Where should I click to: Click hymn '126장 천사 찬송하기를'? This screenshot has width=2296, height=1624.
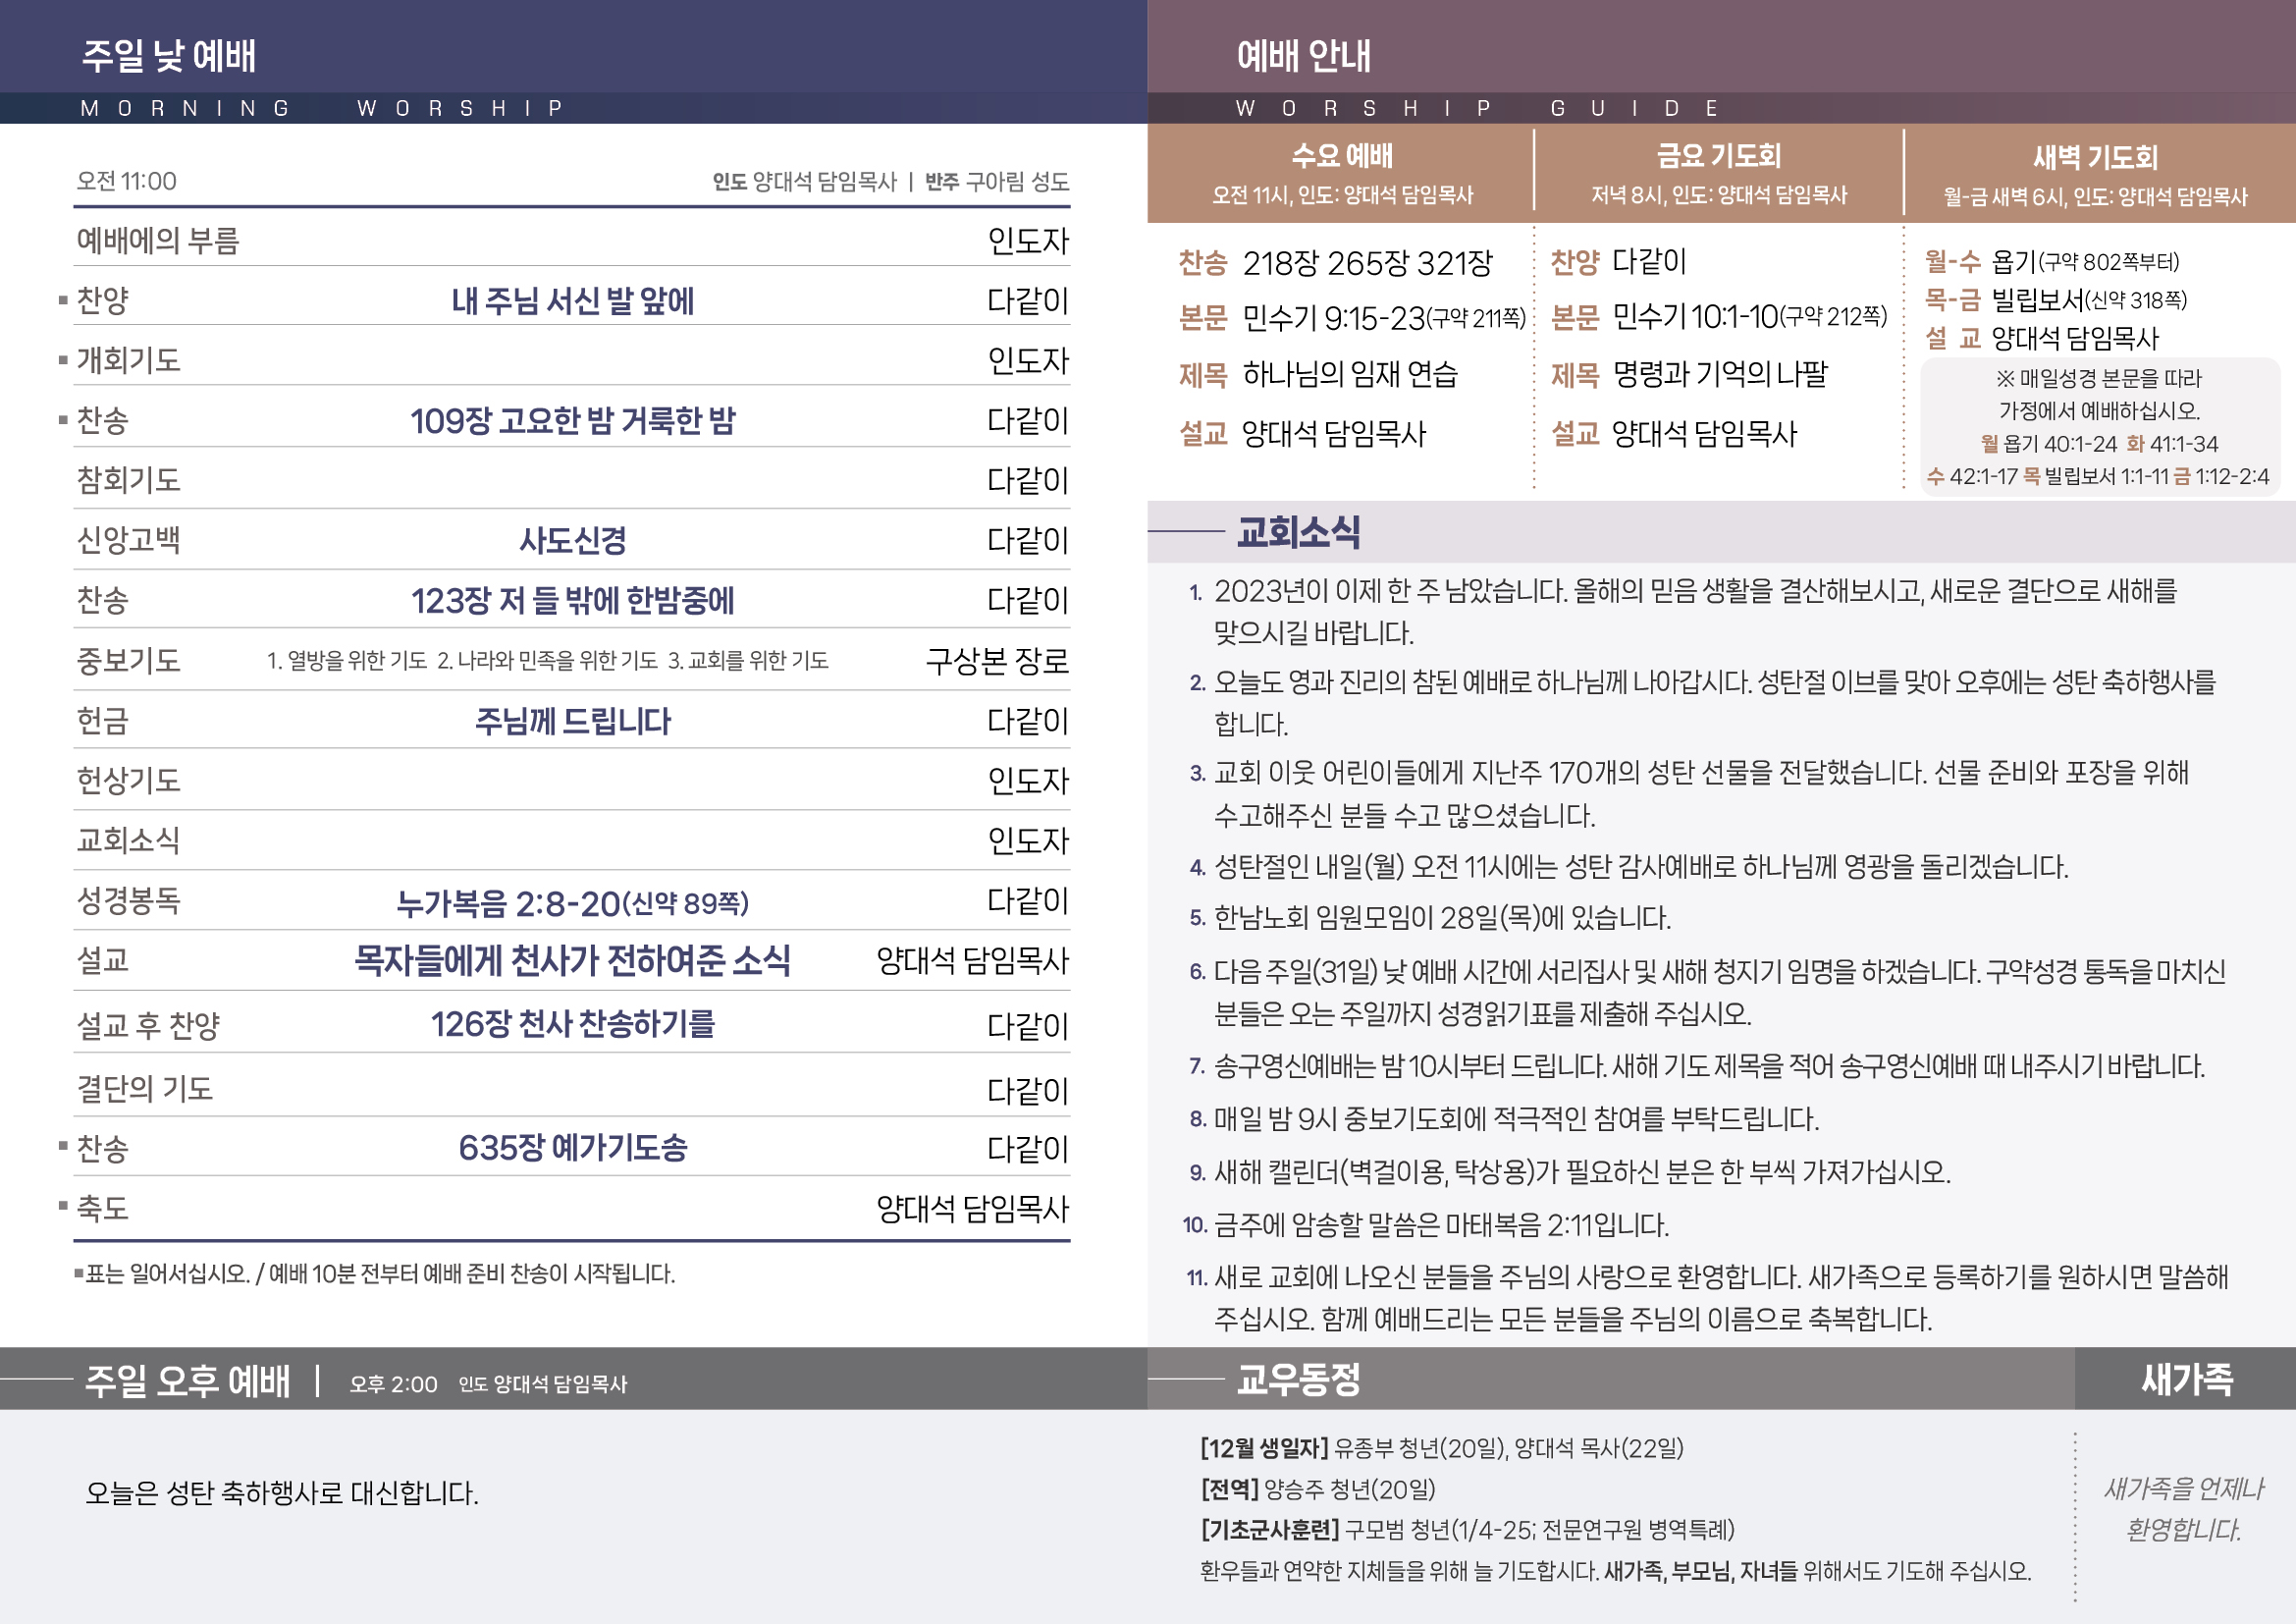[x=572, y=1024]
